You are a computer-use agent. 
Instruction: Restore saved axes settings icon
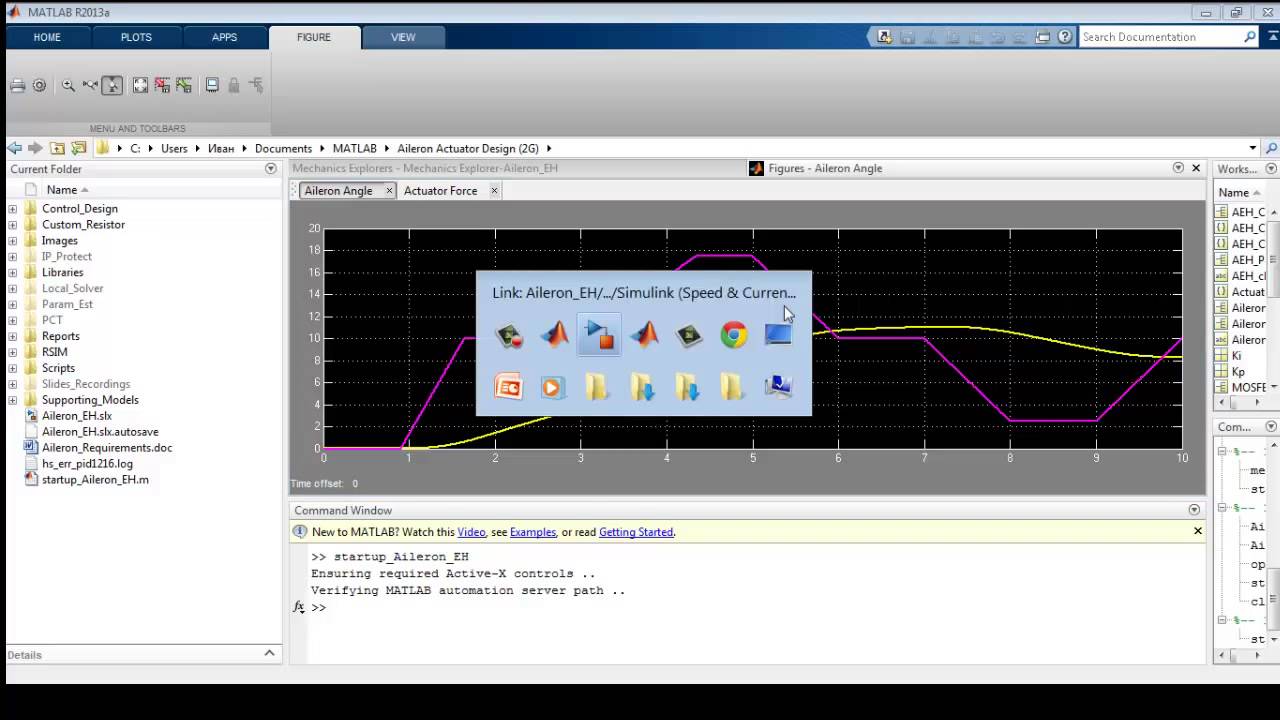coord(184,86)
